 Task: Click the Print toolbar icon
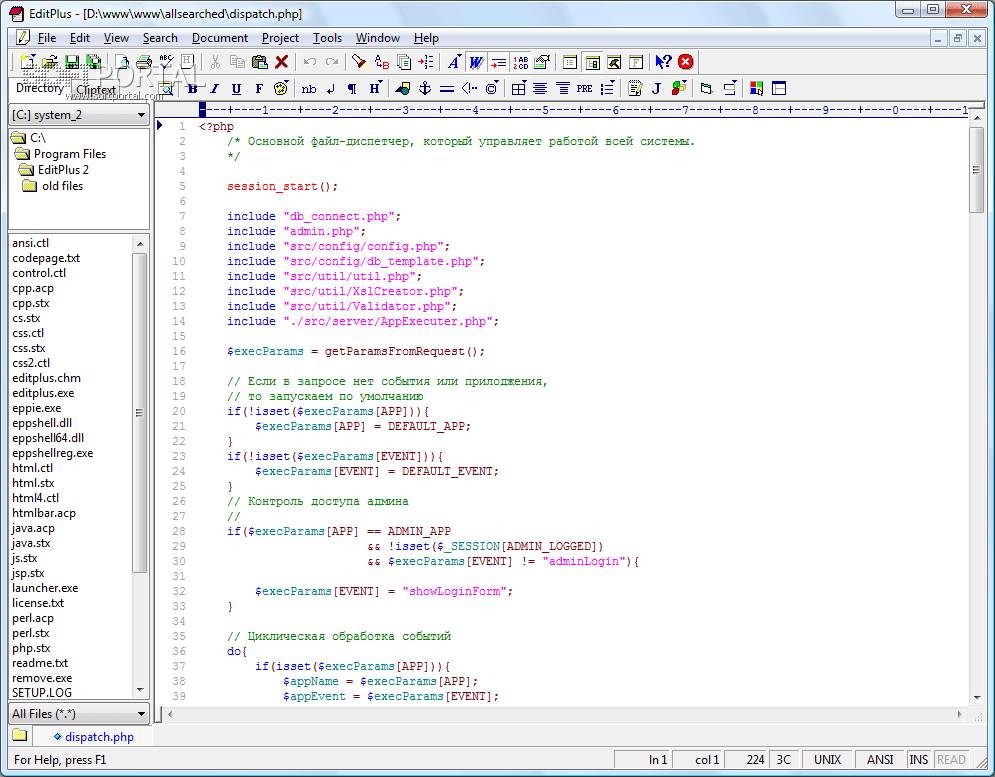coord(144,62)
